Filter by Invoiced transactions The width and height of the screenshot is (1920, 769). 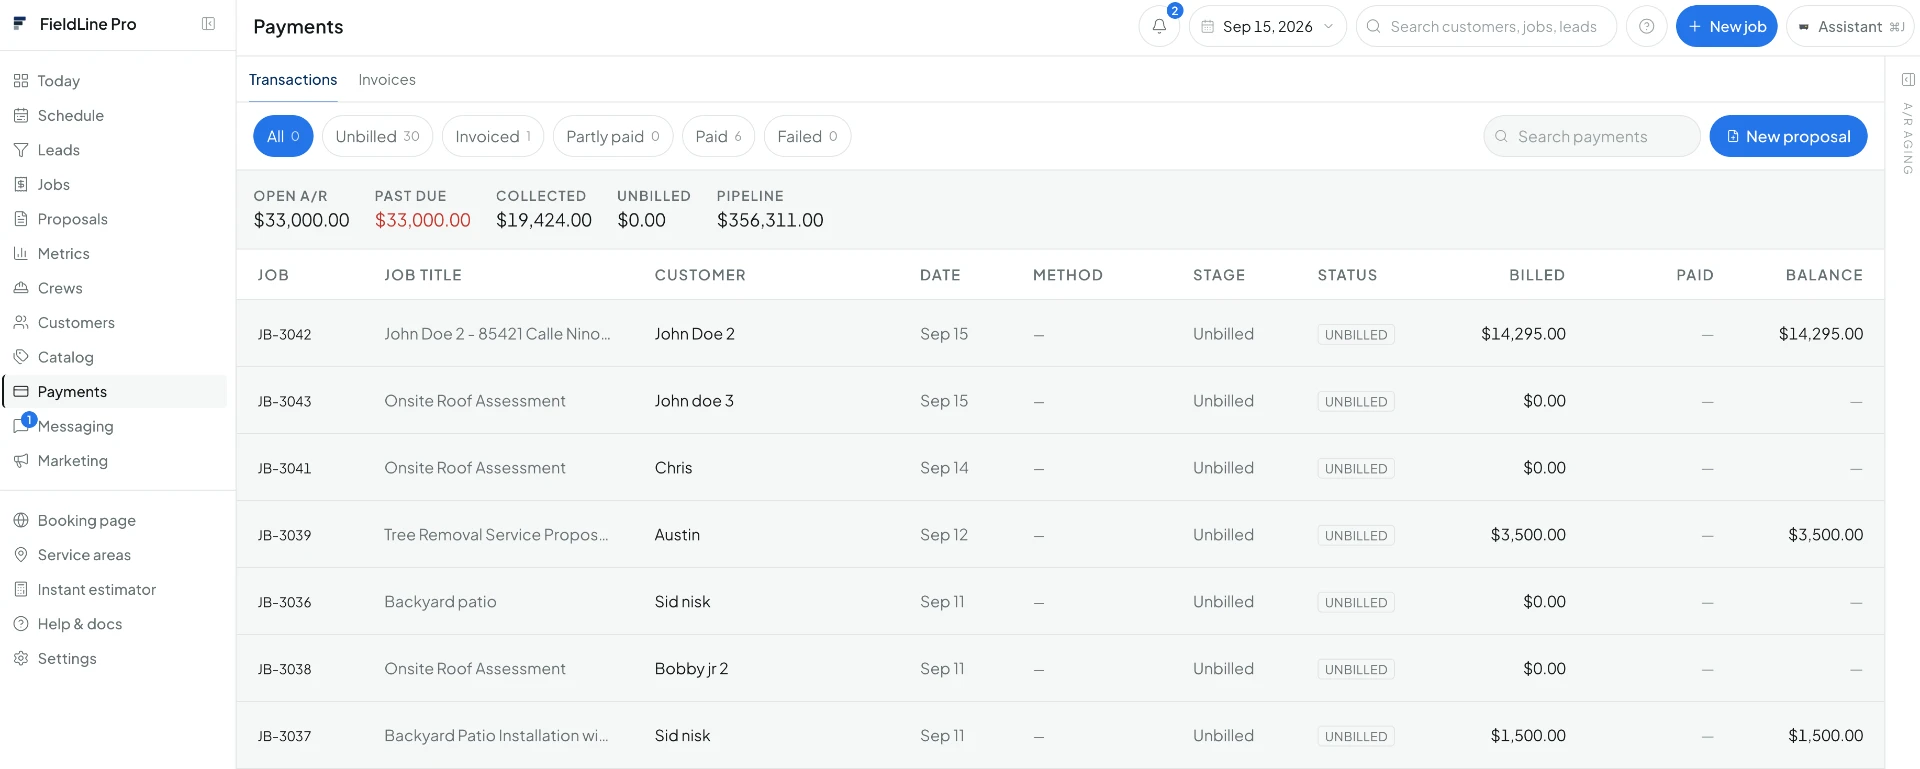493,136
